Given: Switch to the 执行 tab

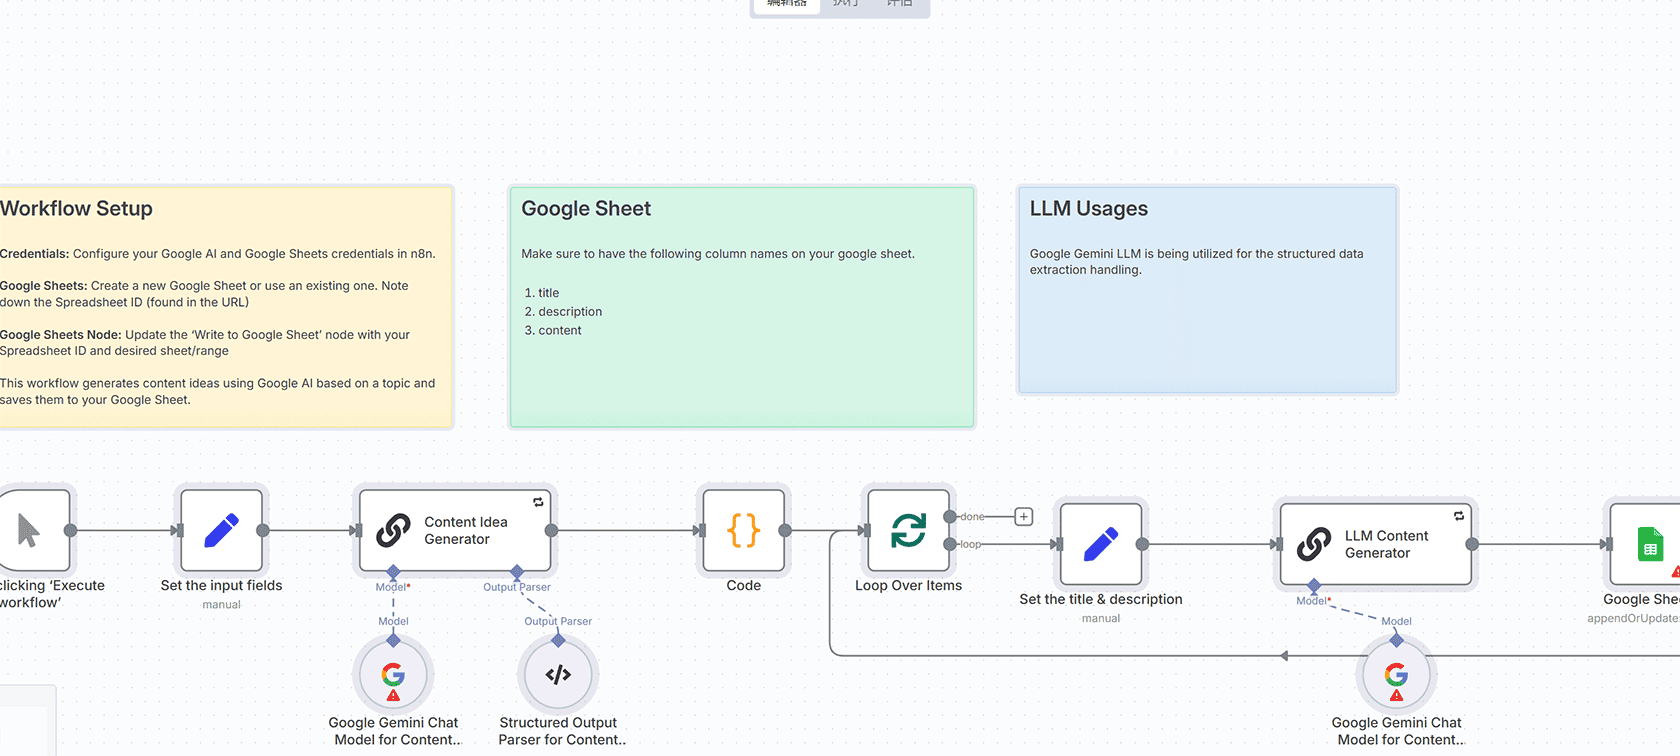Looking at the screenshot, I should click(846, 4).
